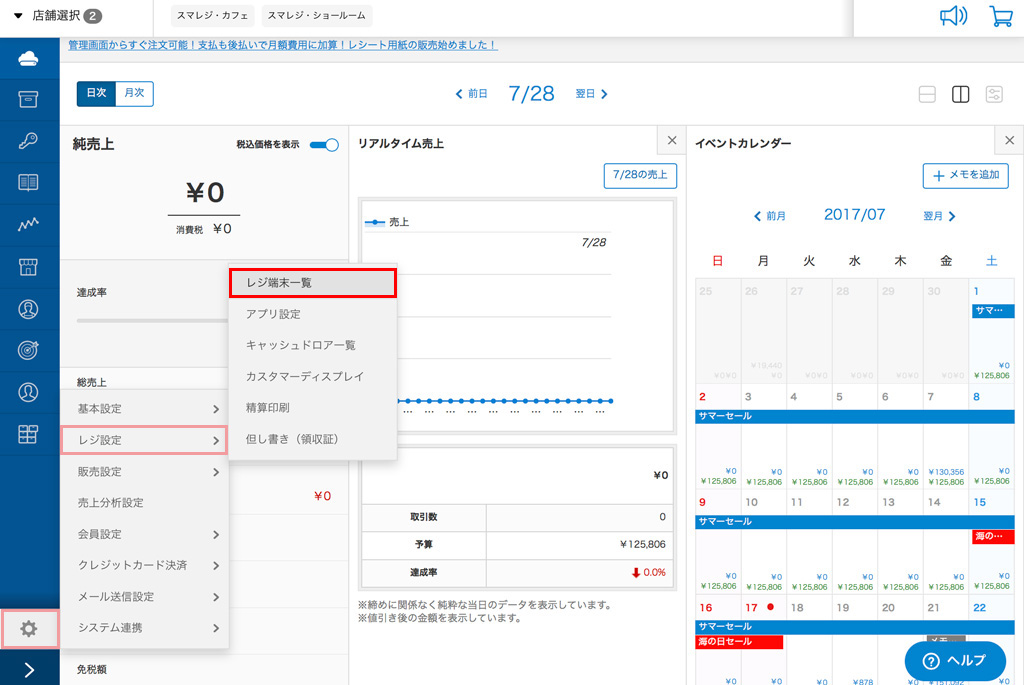Expand the 基本設定 submenu
The image size is (1024, 685).
[x=145, y=409]
